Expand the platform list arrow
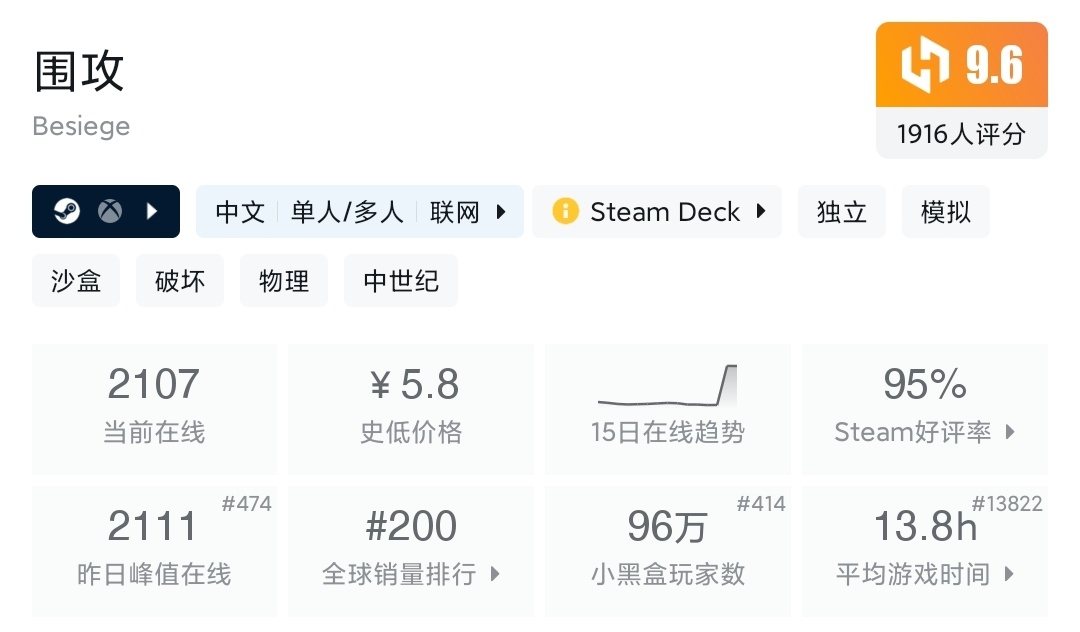 point(152,212)
